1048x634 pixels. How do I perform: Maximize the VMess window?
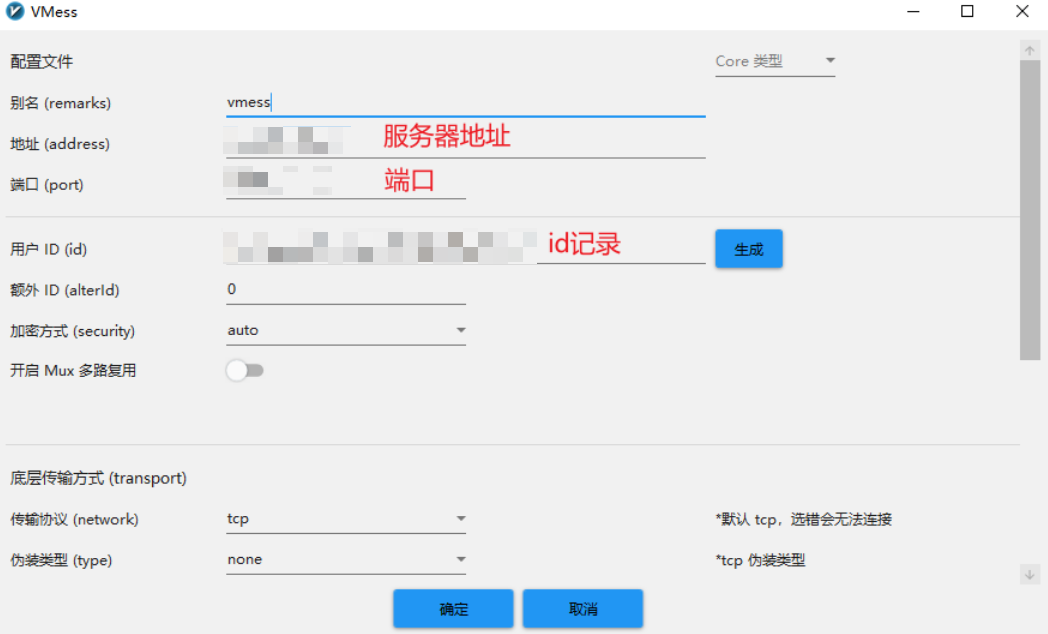967,12
